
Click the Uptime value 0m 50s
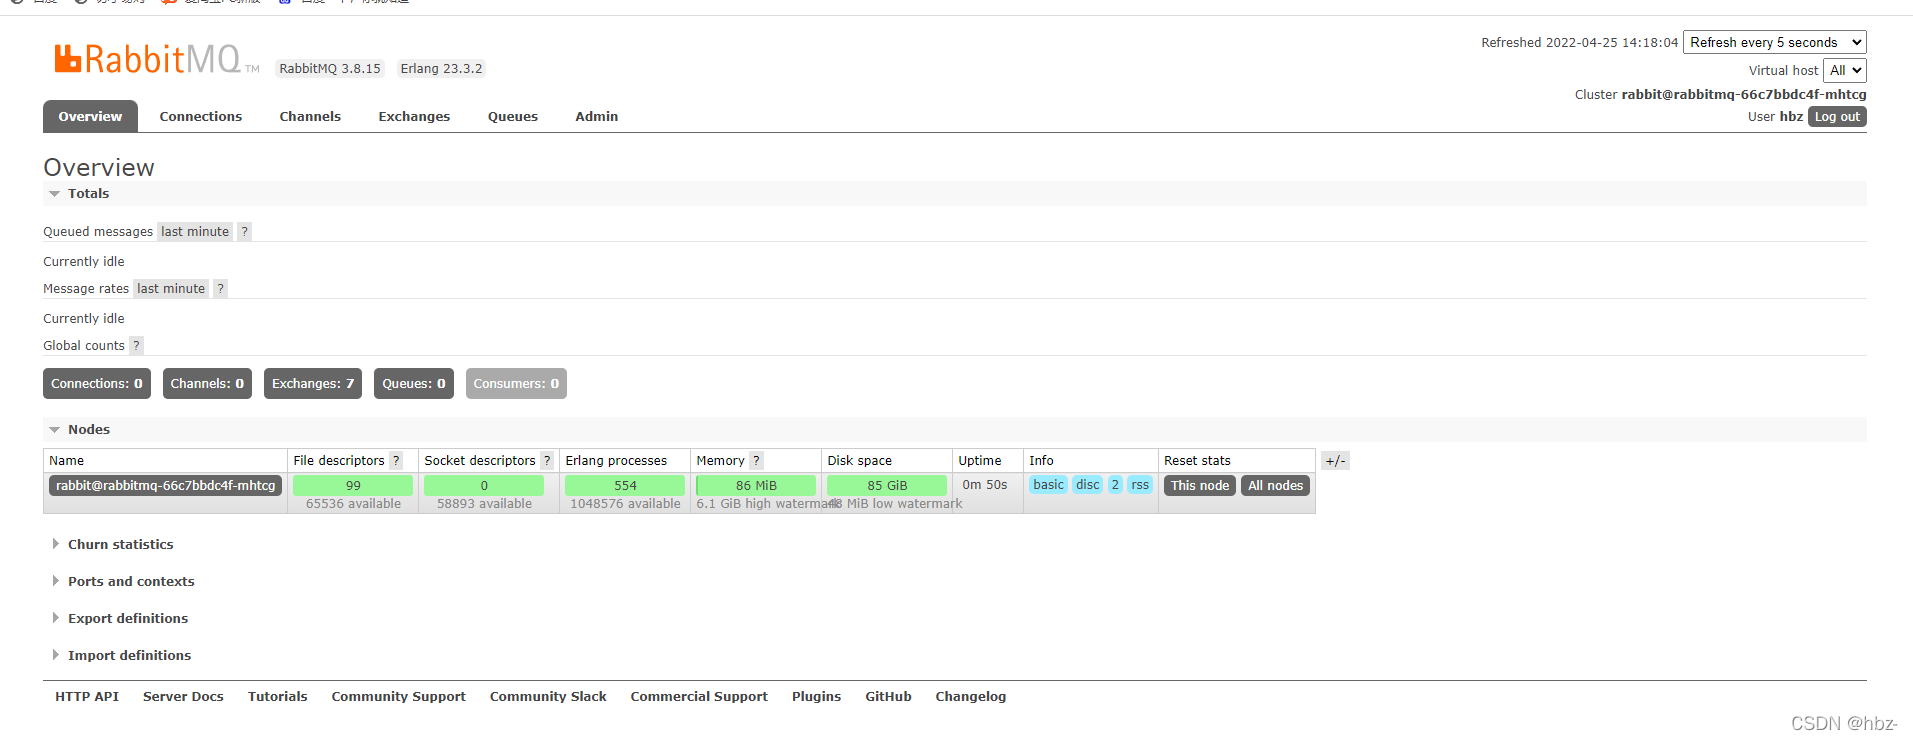click(985, 485)
